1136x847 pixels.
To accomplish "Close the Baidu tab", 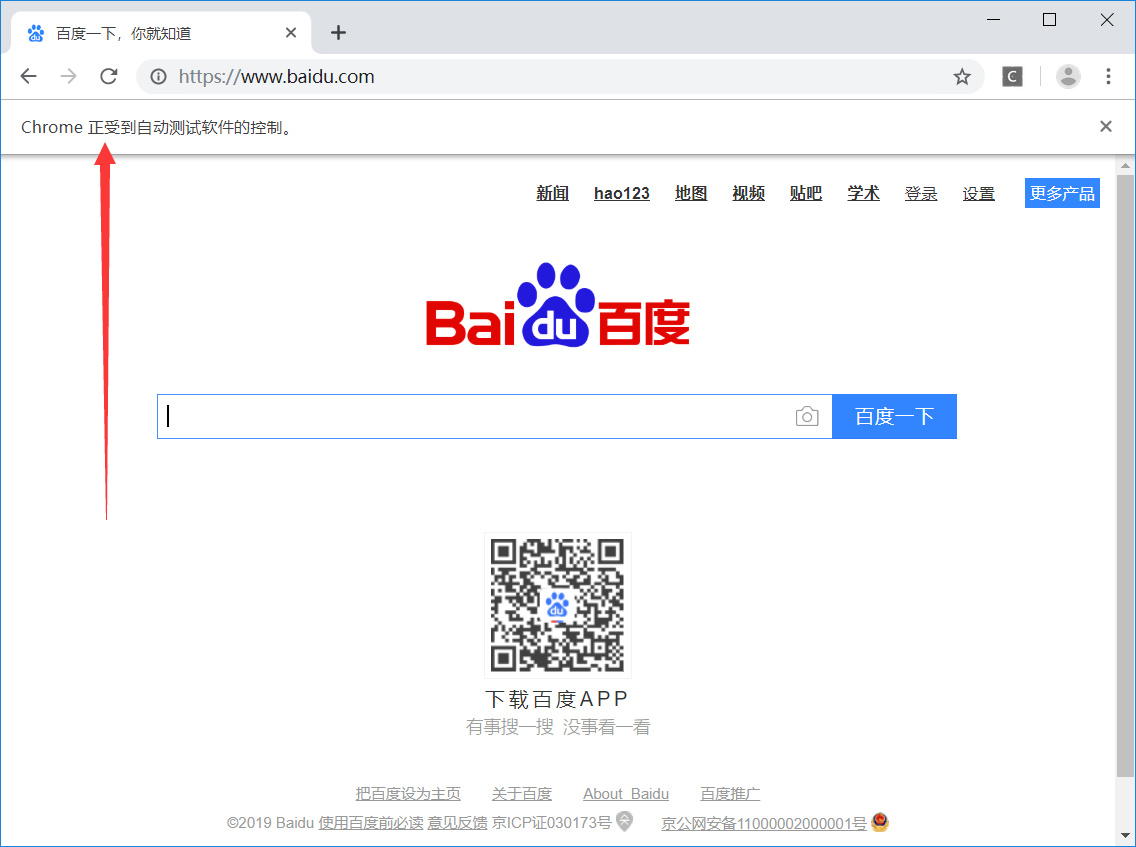I will (x=291, y=33).
